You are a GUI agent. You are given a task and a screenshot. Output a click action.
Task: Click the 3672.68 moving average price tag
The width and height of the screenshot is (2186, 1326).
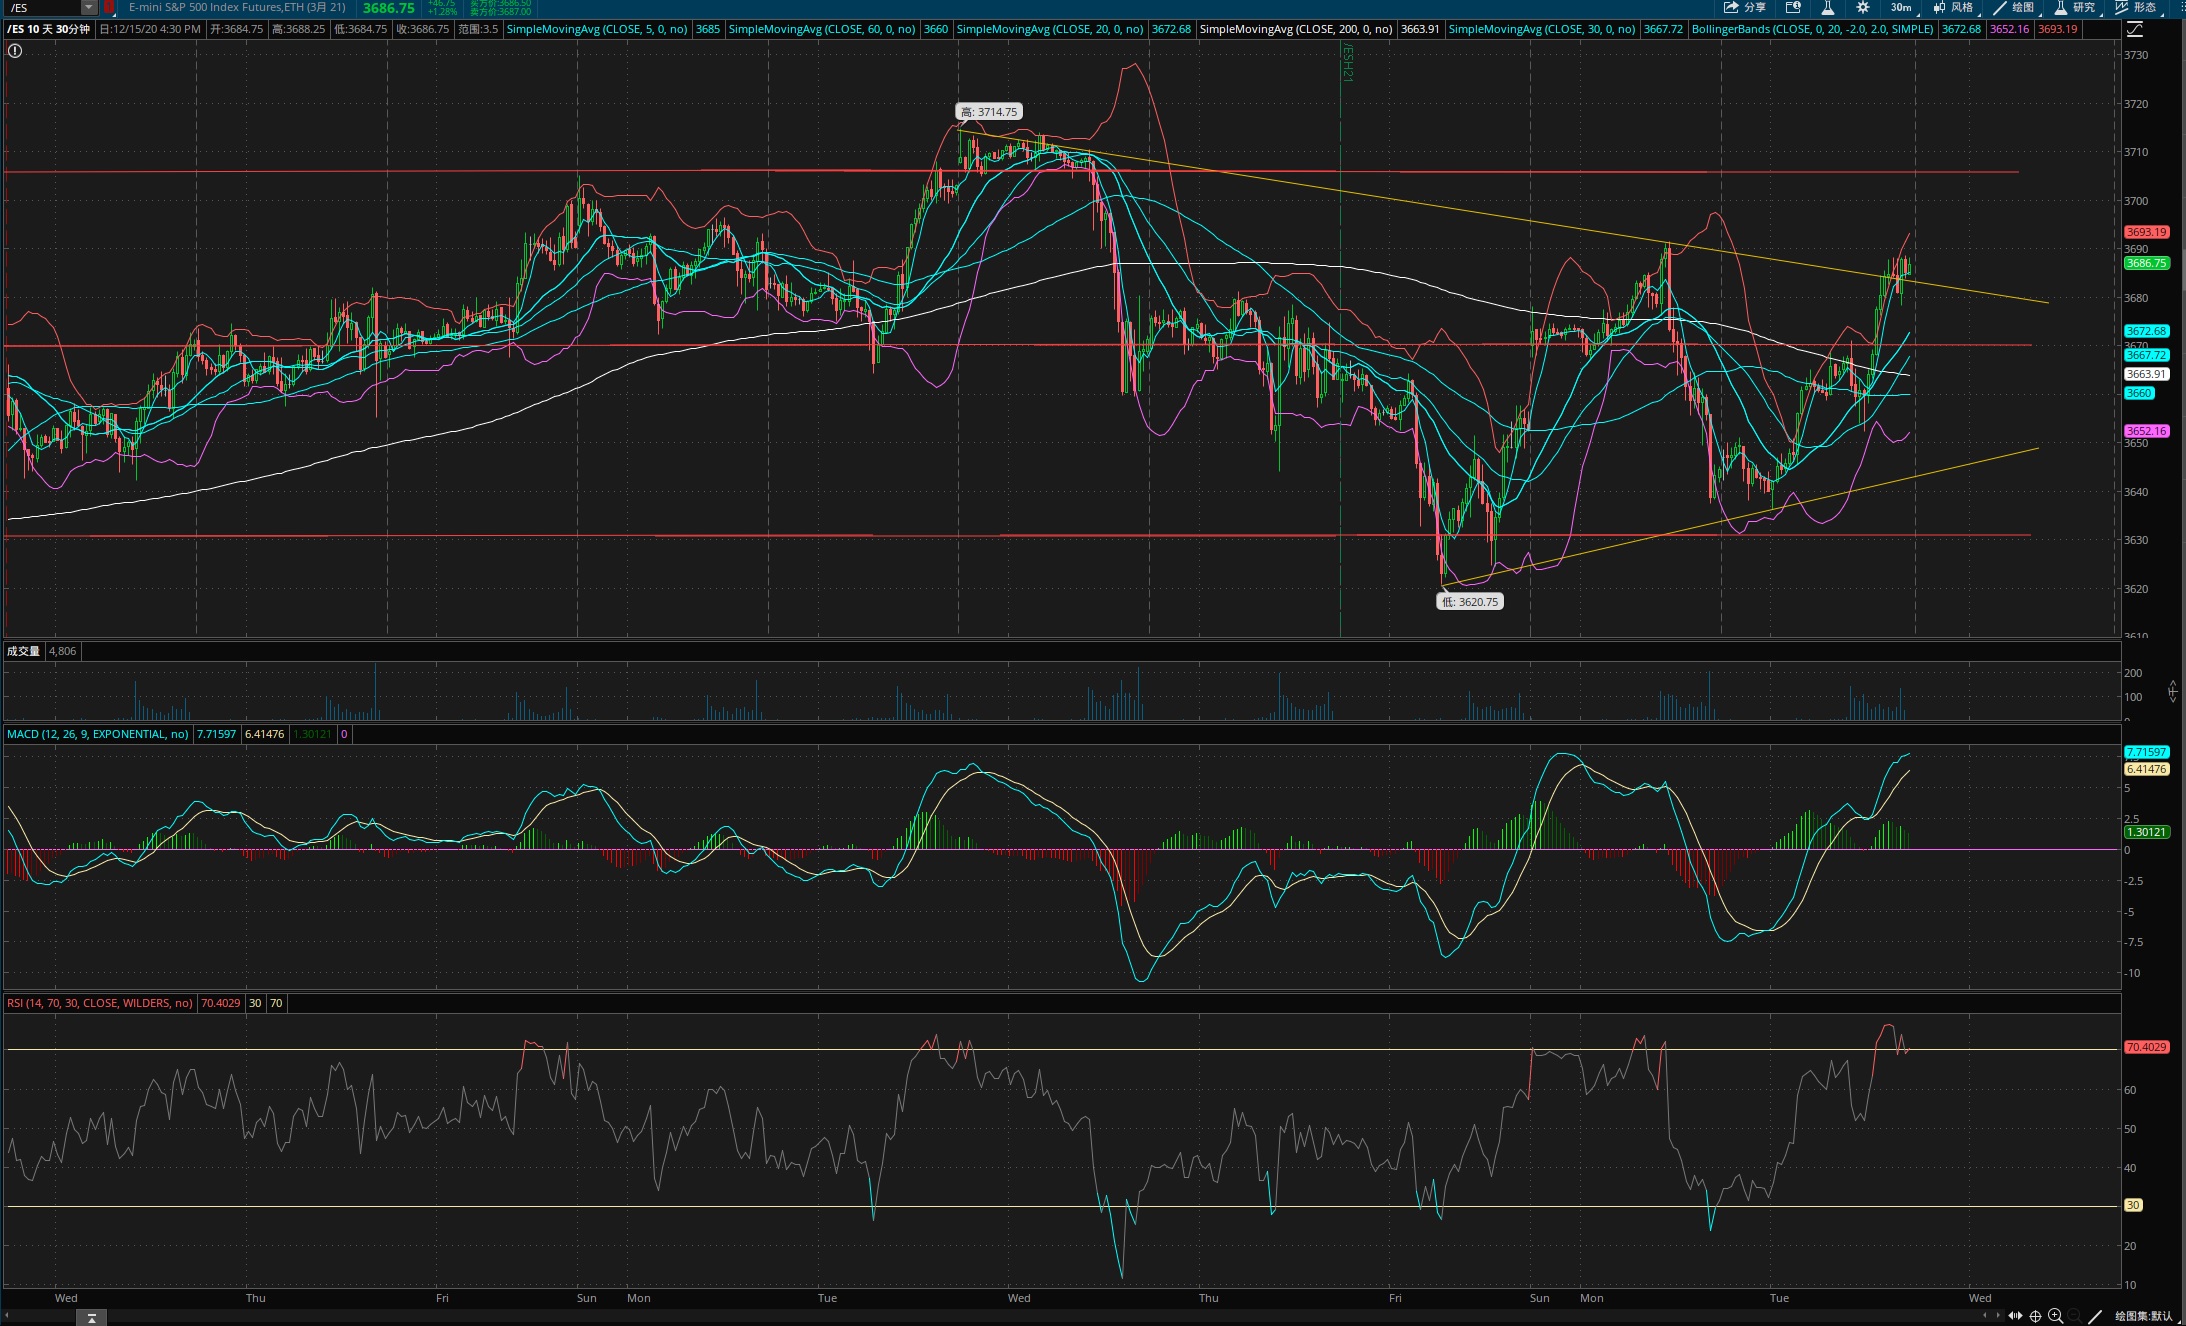coord(2146,331)
